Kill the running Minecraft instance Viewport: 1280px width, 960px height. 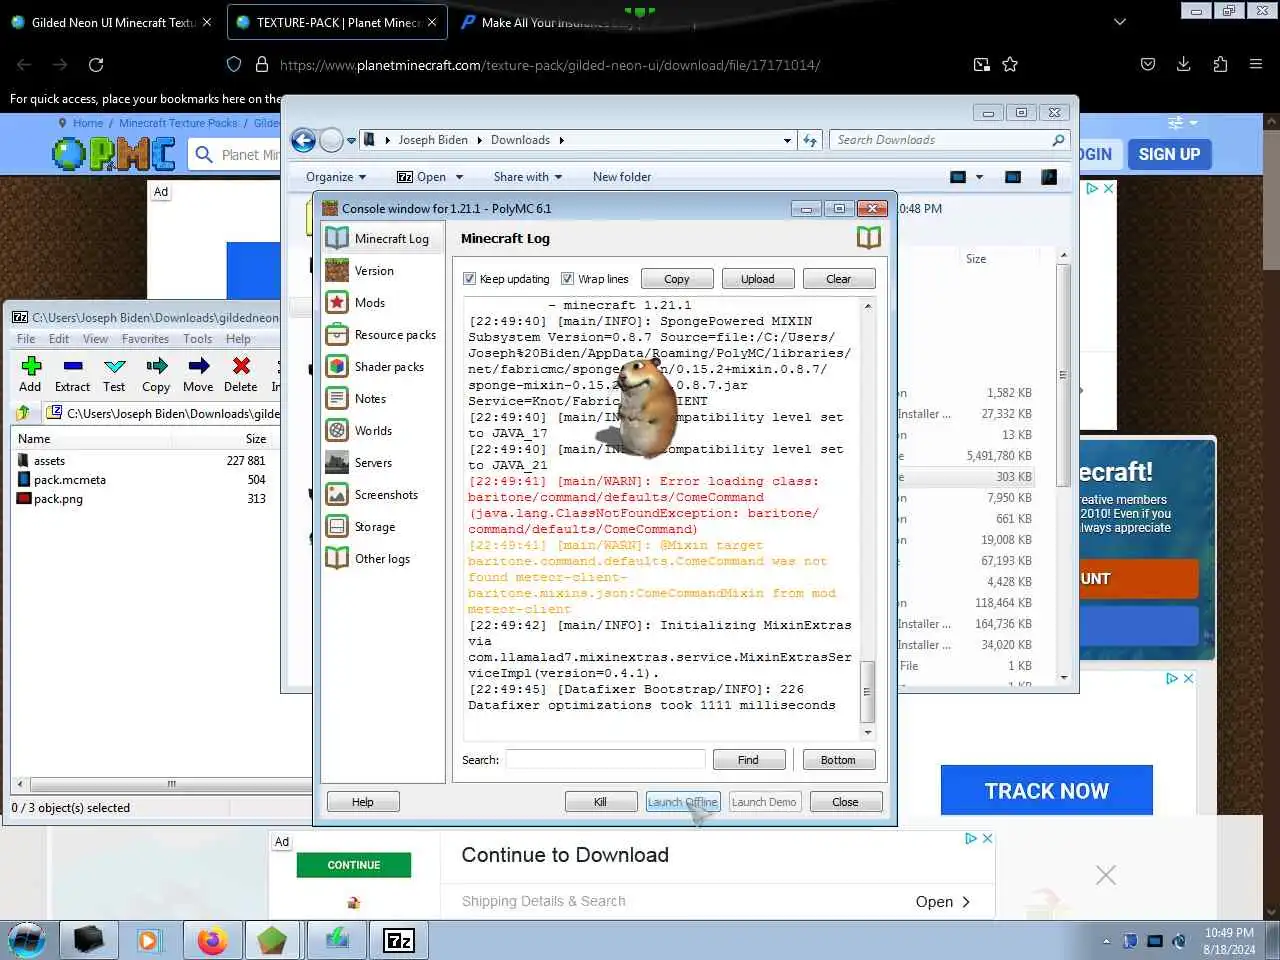601,802
